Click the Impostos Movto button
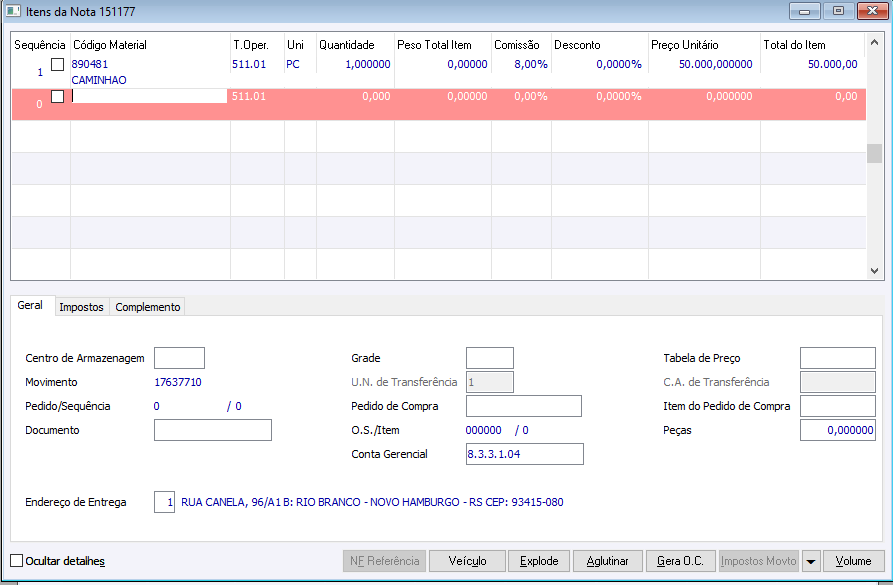Viewport: 893px width, 585px height. click(x=759, y=561)
